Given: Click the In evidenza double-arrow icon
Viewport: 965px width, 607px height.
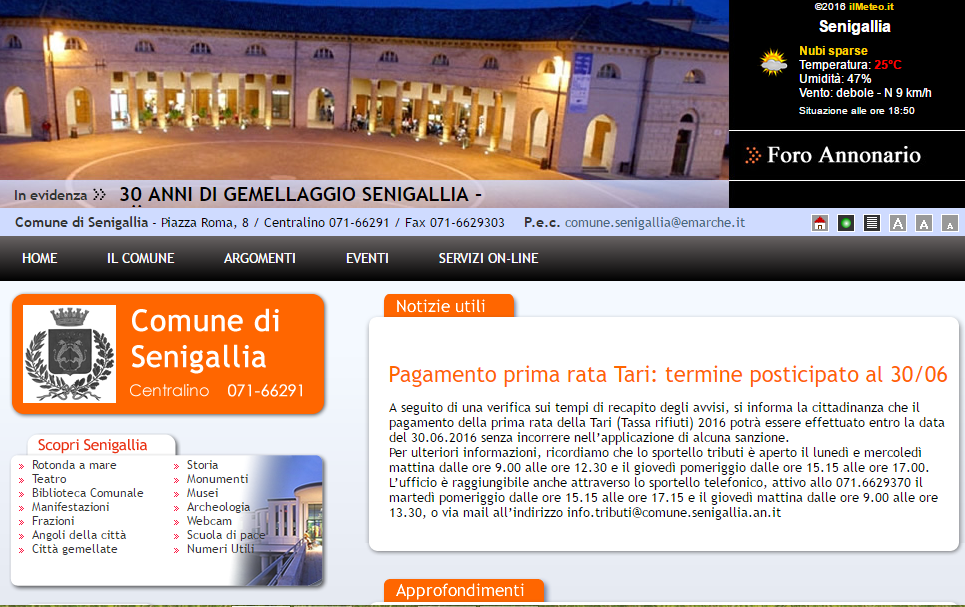Looking at the screenshot, I should (x=99, y=195).
